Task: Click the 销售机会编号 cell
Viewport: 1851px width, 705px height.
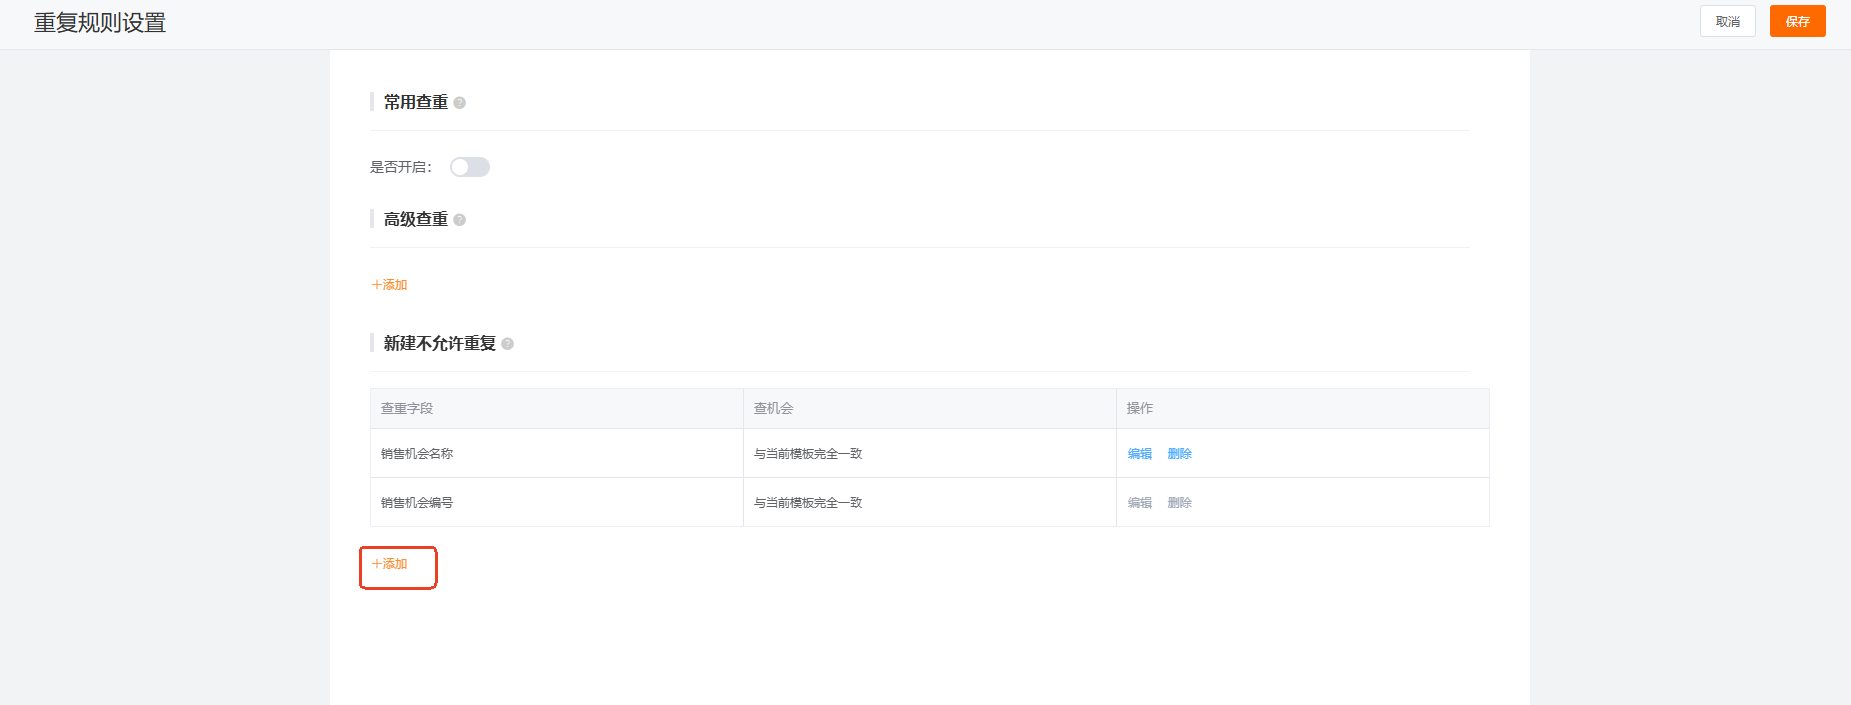Action: pyautogui.click(x=556, y=502)
